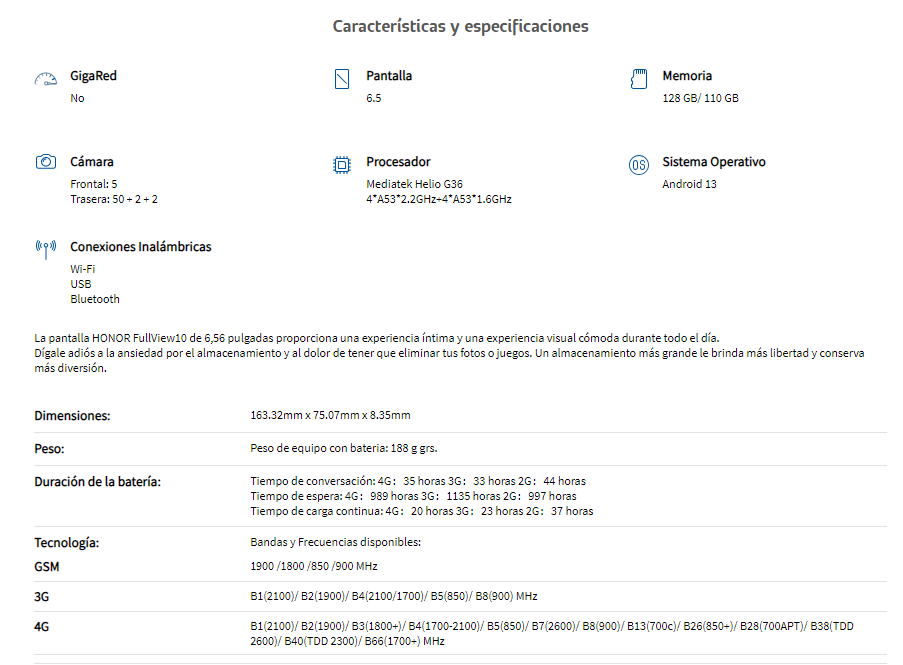Click the Memoria 128 GB/ 110 GB value
903x665 pixels.
click(700, 98)
